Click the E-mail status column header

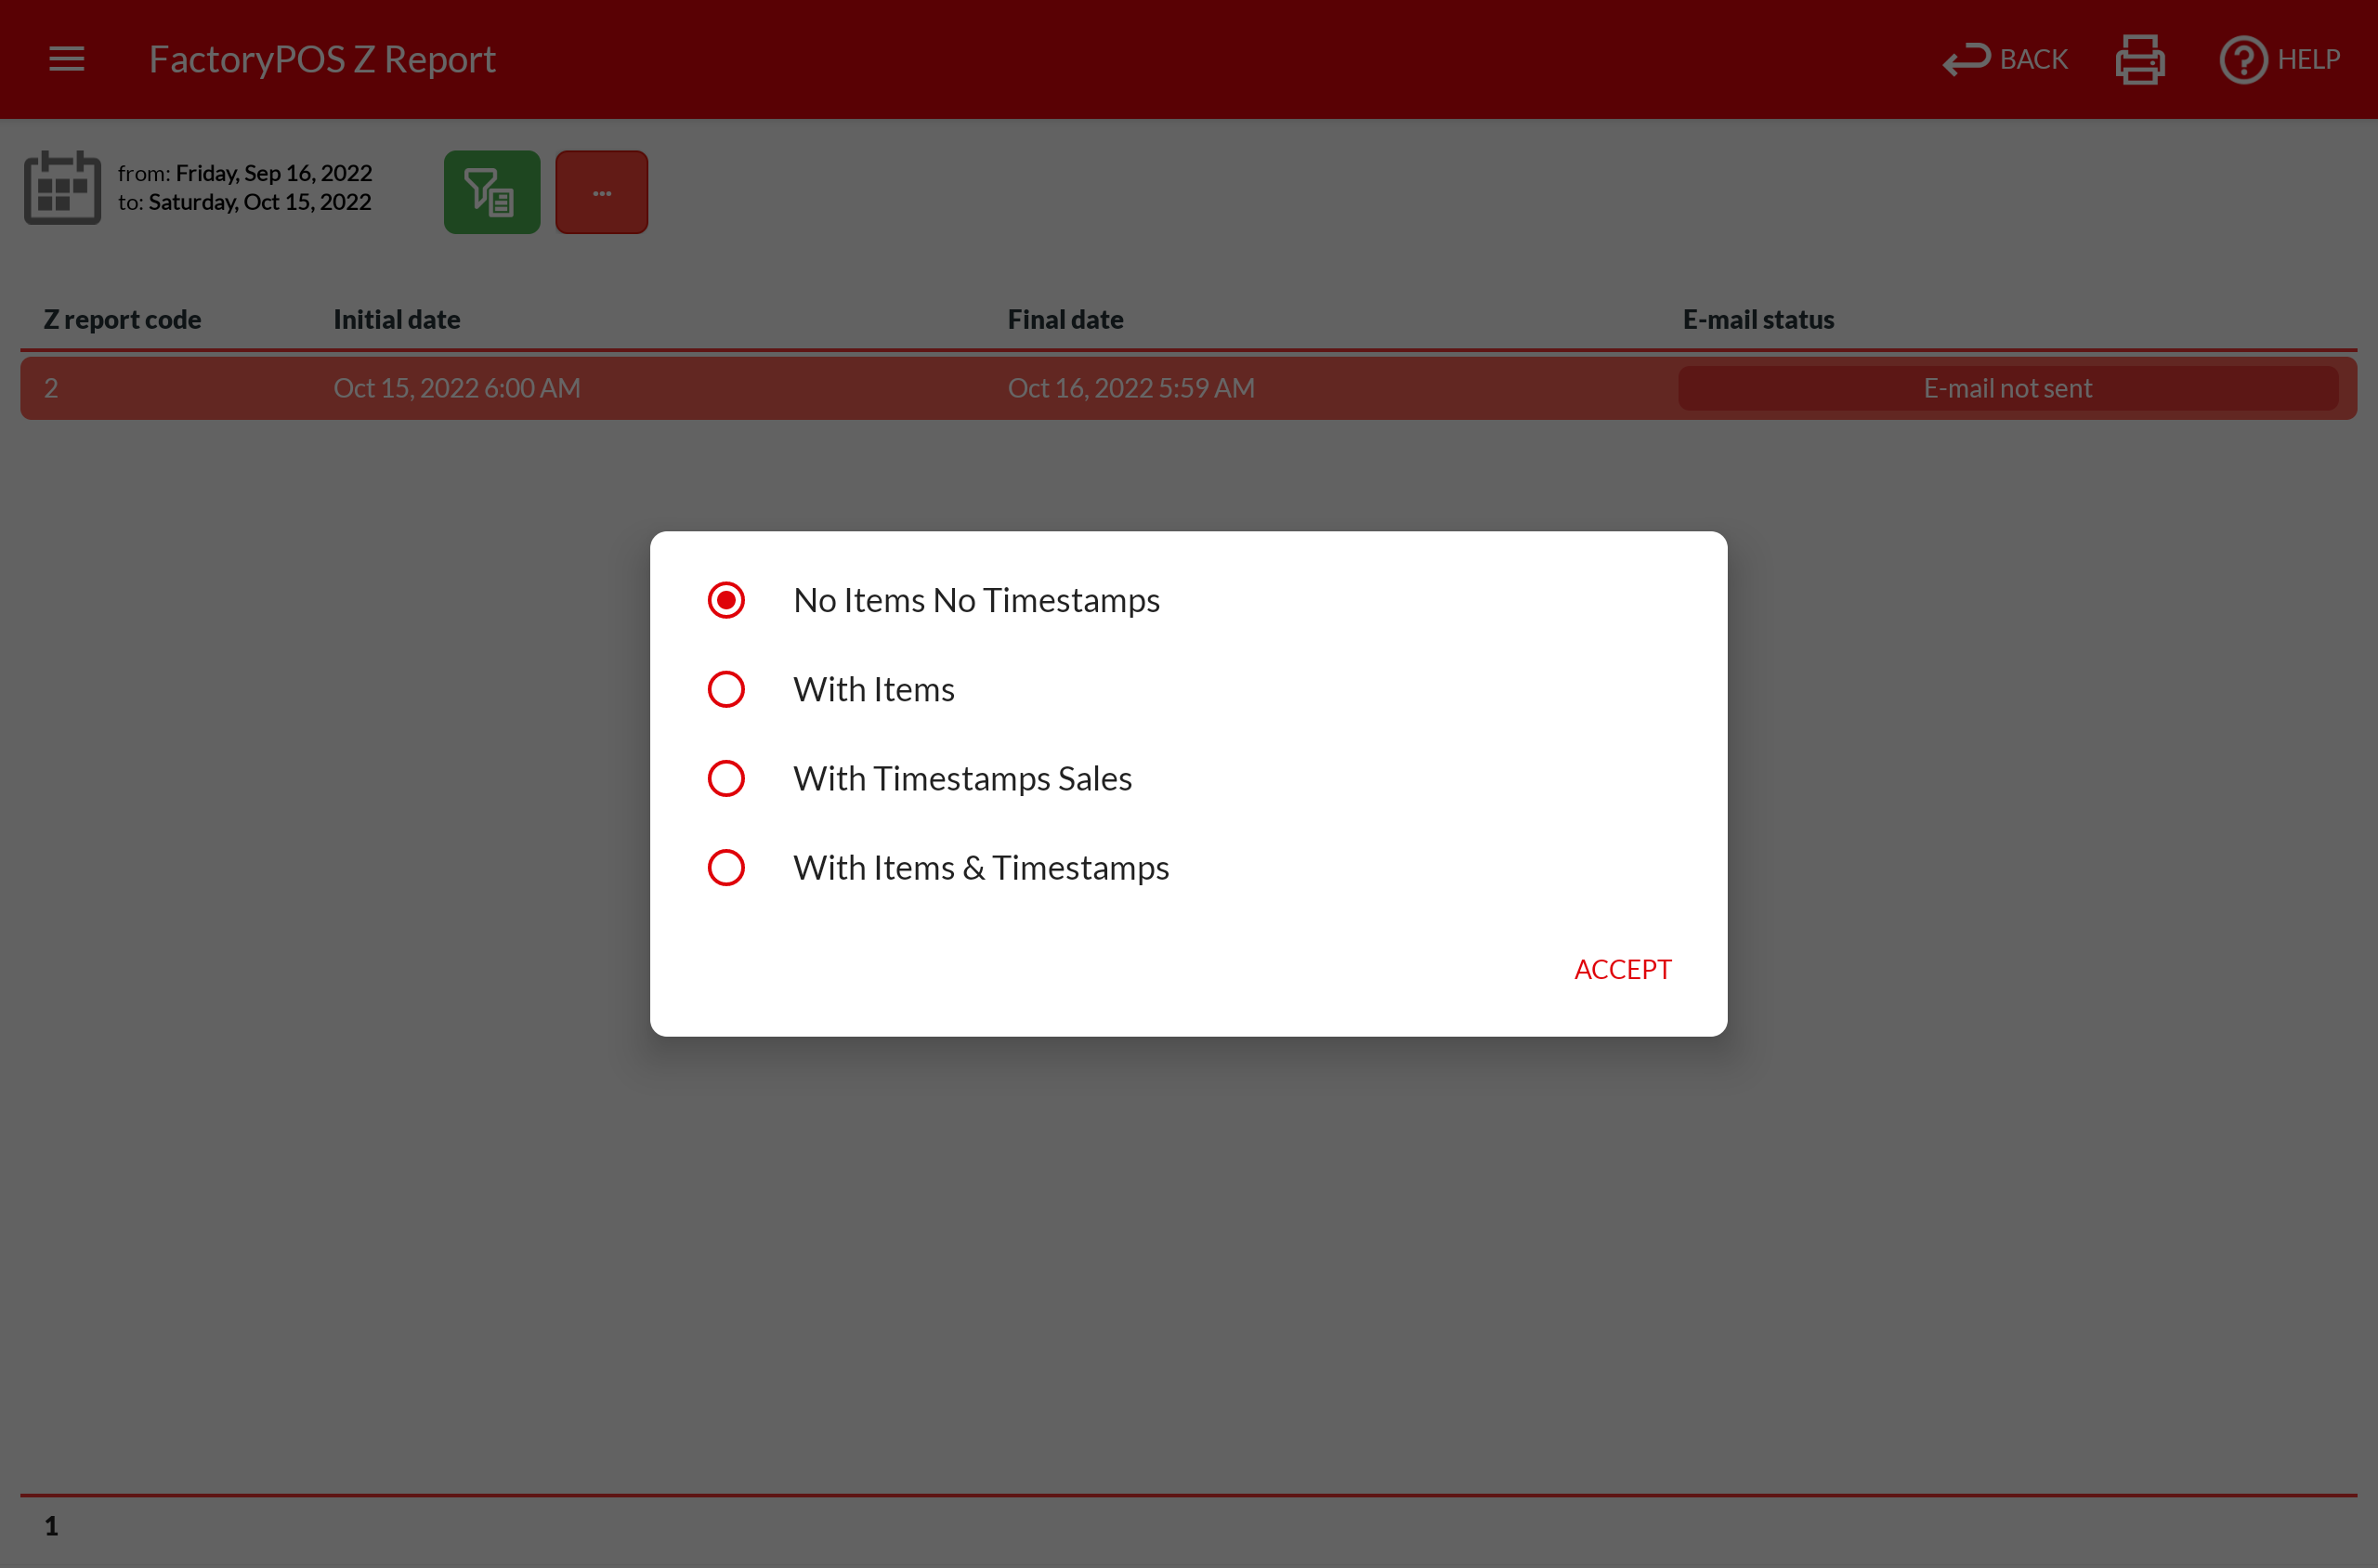[x=1757, y=319]
